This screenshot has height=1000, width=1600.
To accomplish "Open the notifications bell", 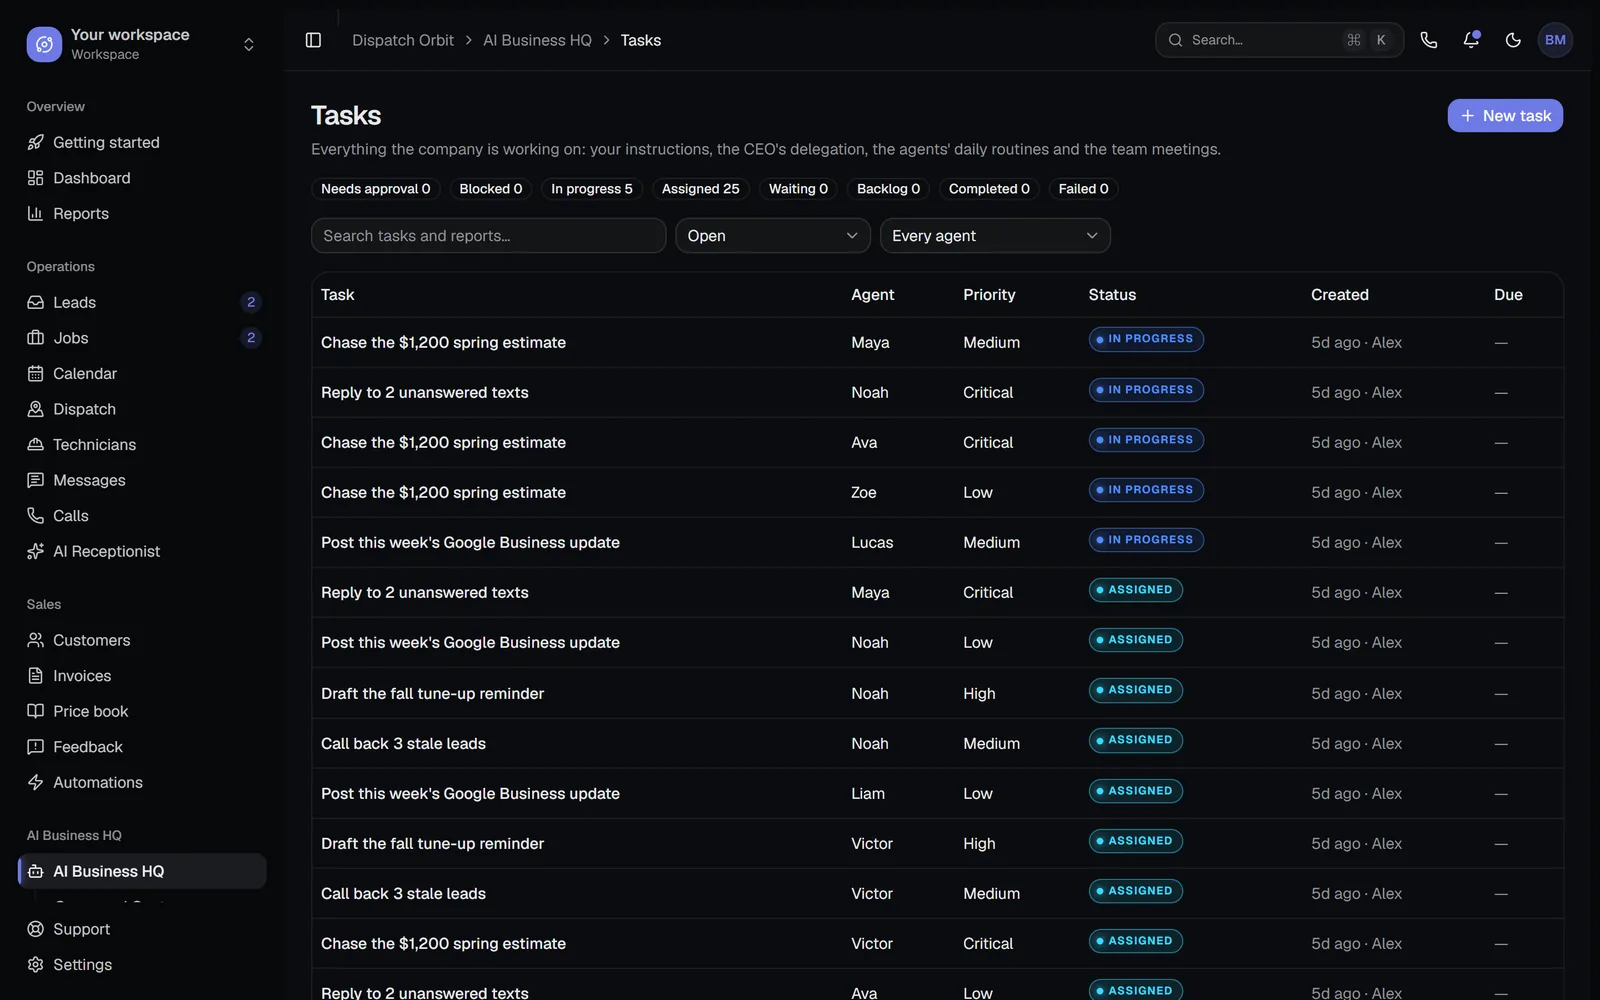I will (x=1471, y=40).
